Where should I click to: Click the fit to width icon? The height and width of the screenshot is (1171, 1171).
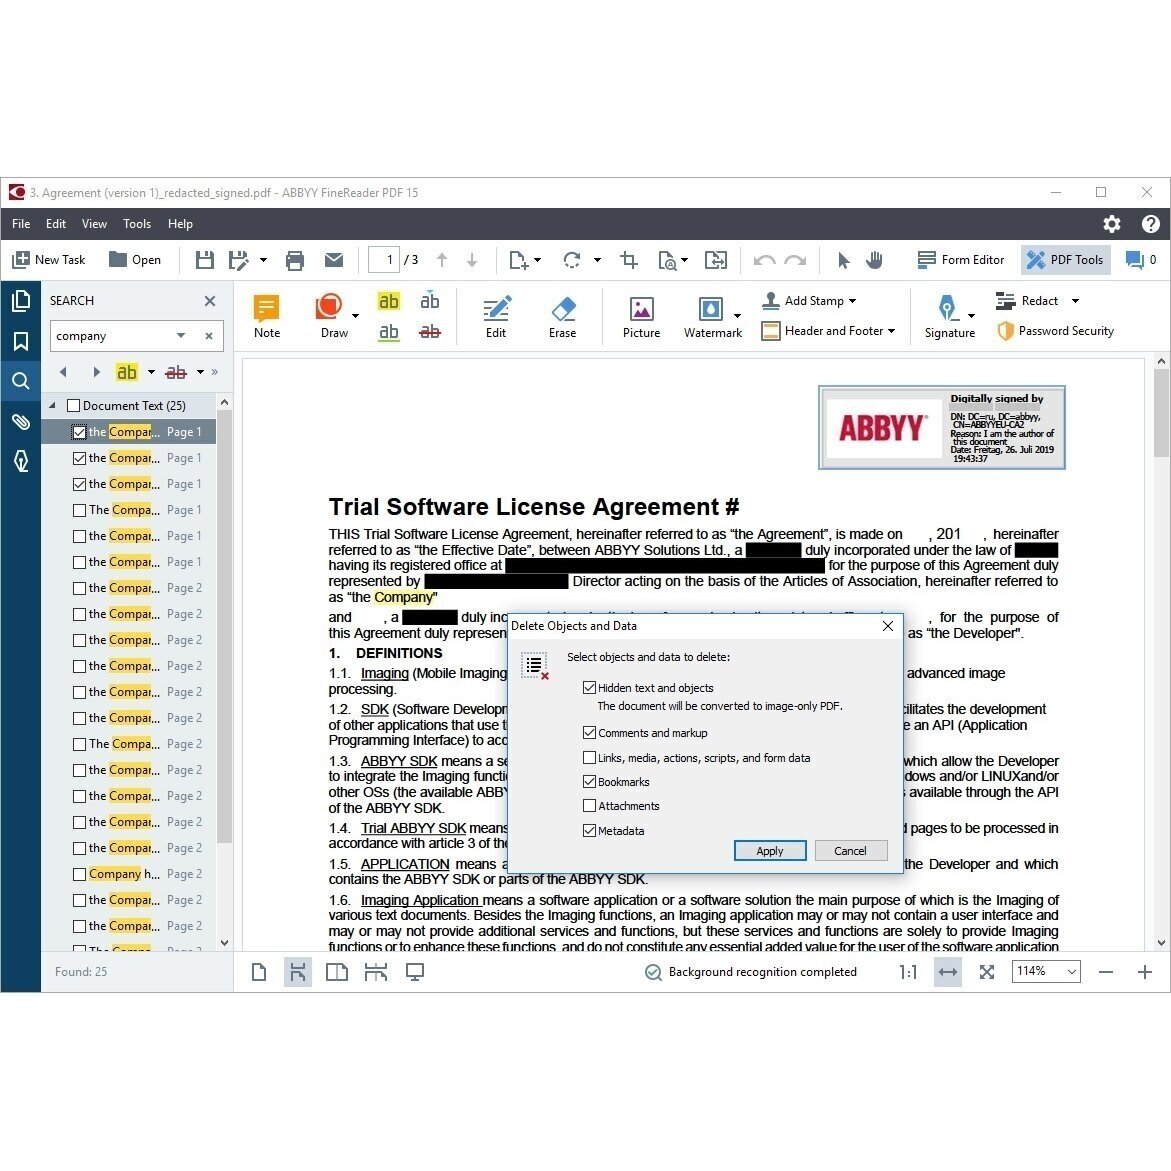point(948,972)
